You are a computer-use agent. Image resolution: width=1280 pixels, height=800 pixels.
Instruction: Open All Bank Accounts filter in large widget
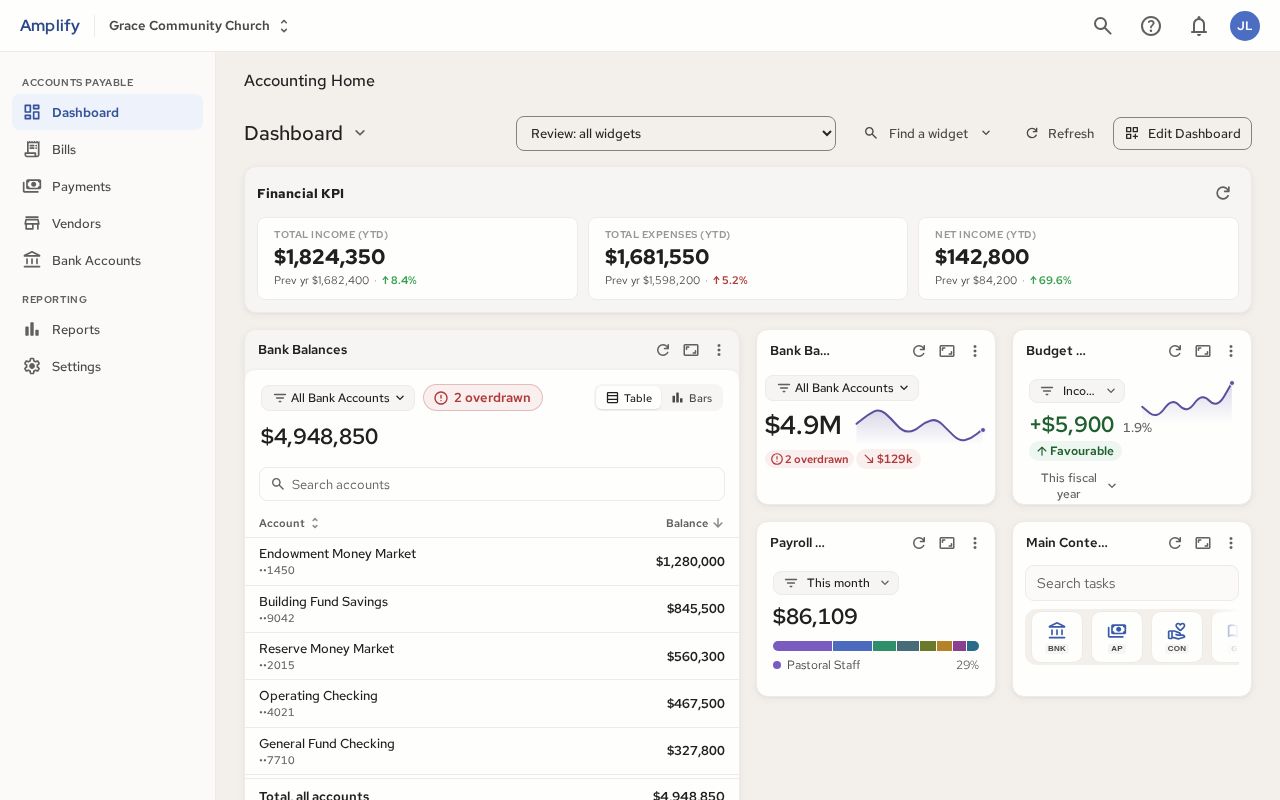[x=339, y=398]
